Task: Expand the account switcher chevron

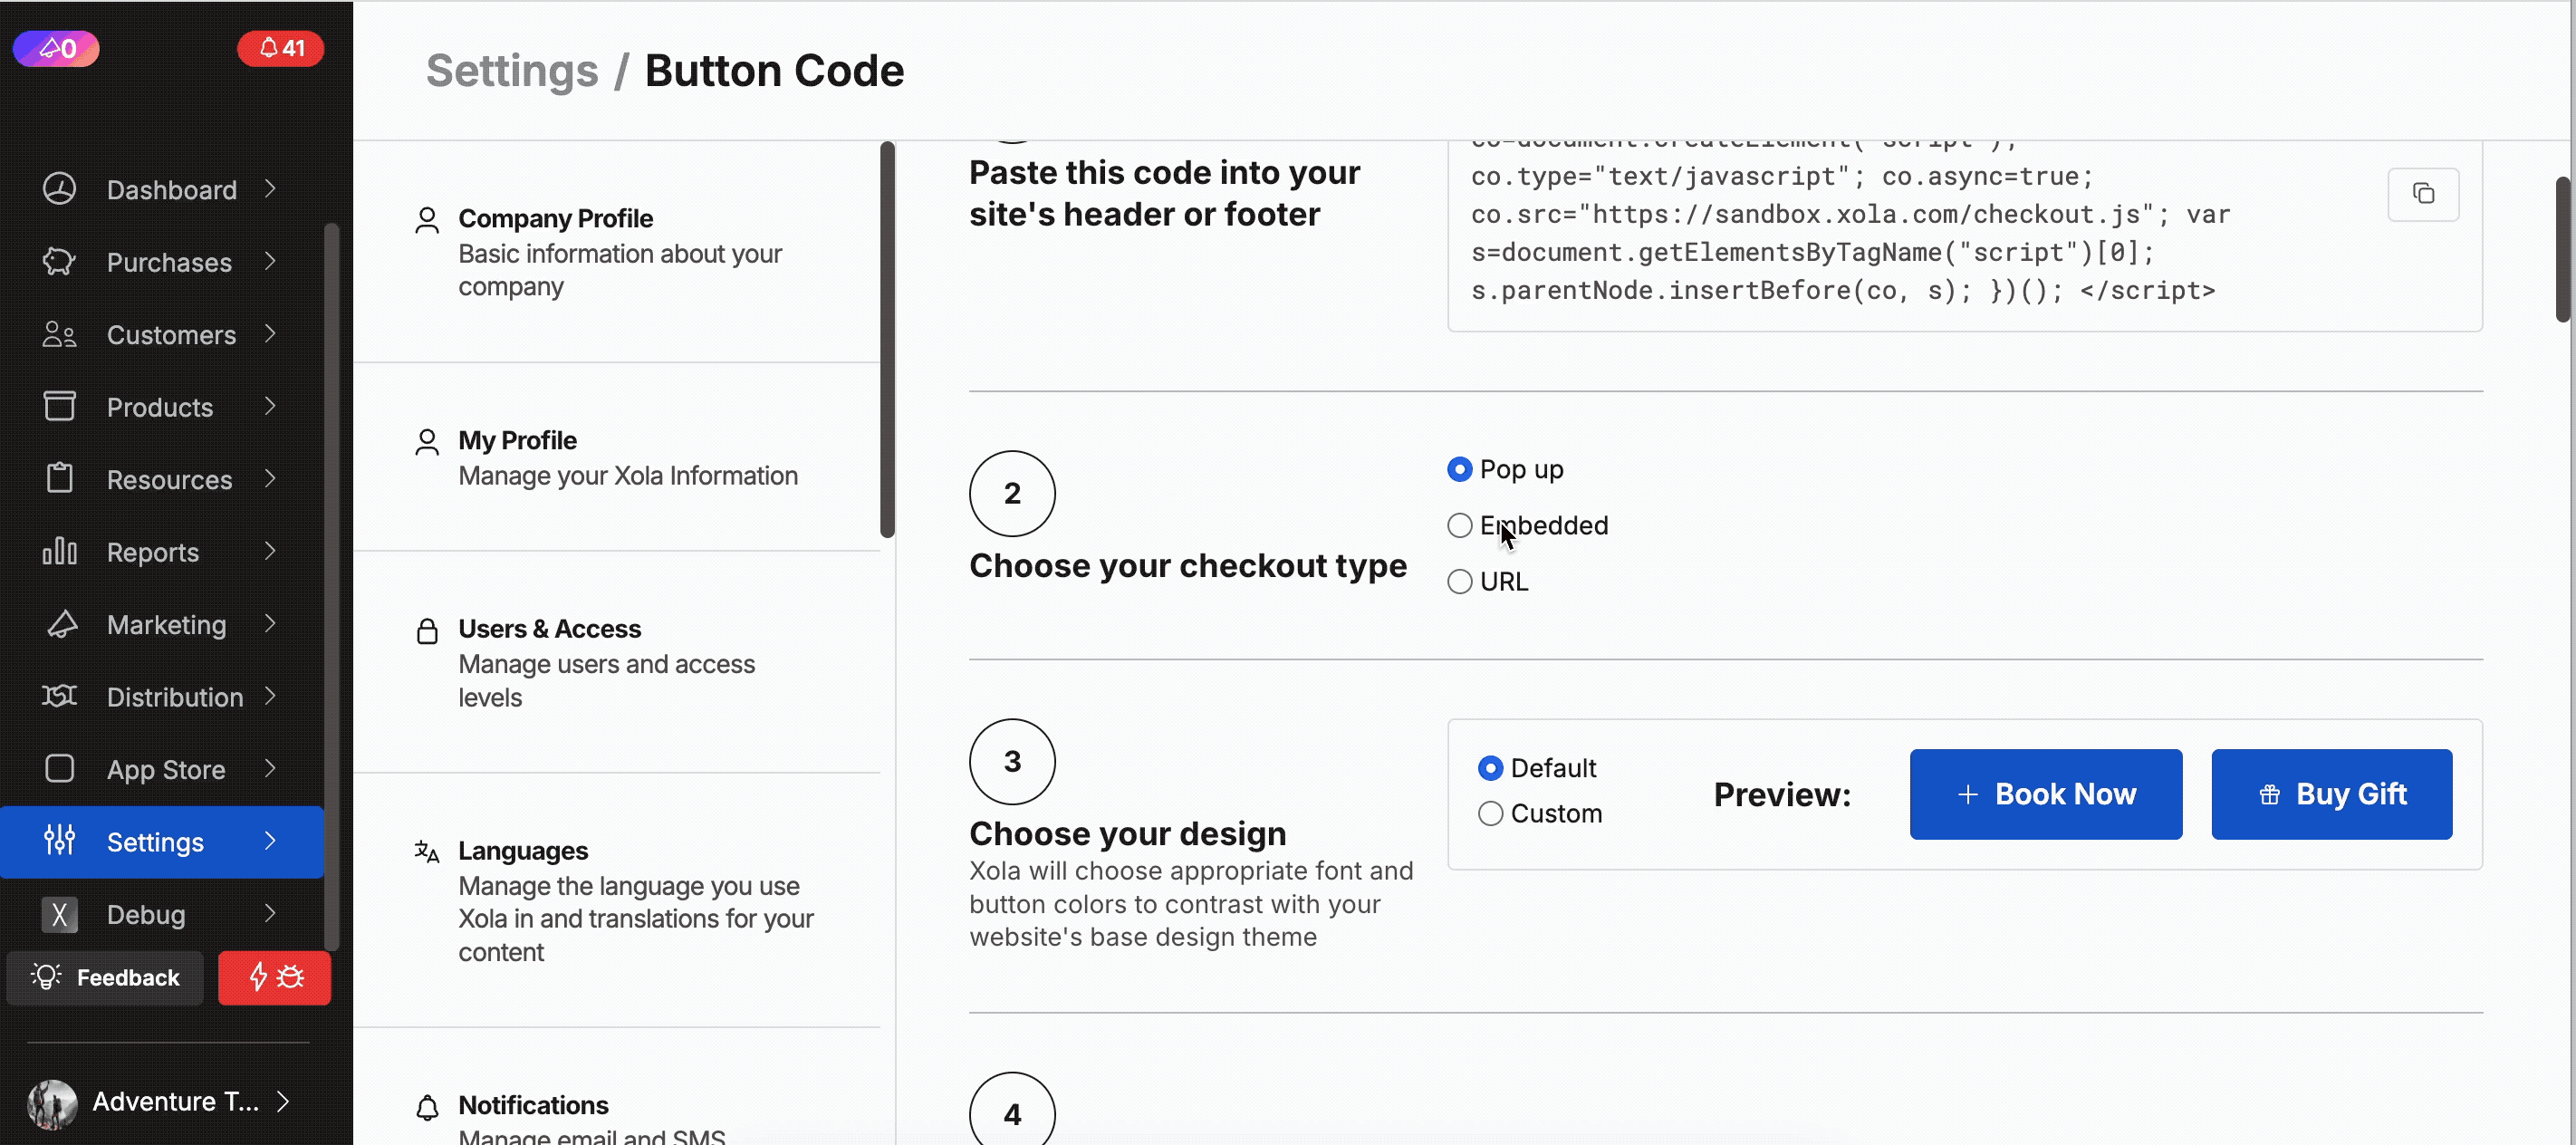Action: click(x=283, y=1102)
